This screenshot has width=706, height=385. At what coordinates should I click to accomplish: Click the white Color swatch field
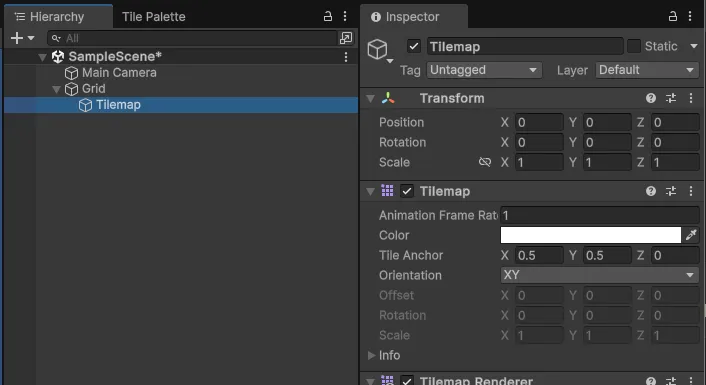(591, 235)
